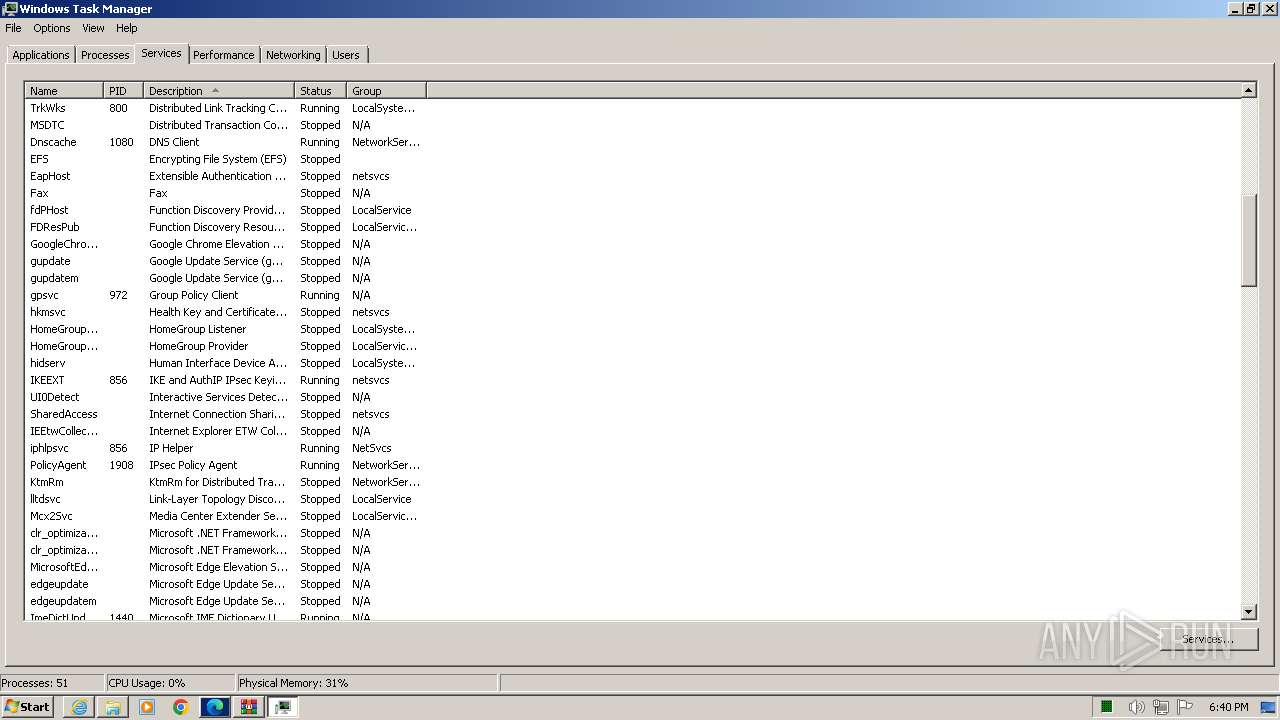The height and width of the screenshot is (720, 1280).
Task: Select the Fax service row
Action: point(633,193)
